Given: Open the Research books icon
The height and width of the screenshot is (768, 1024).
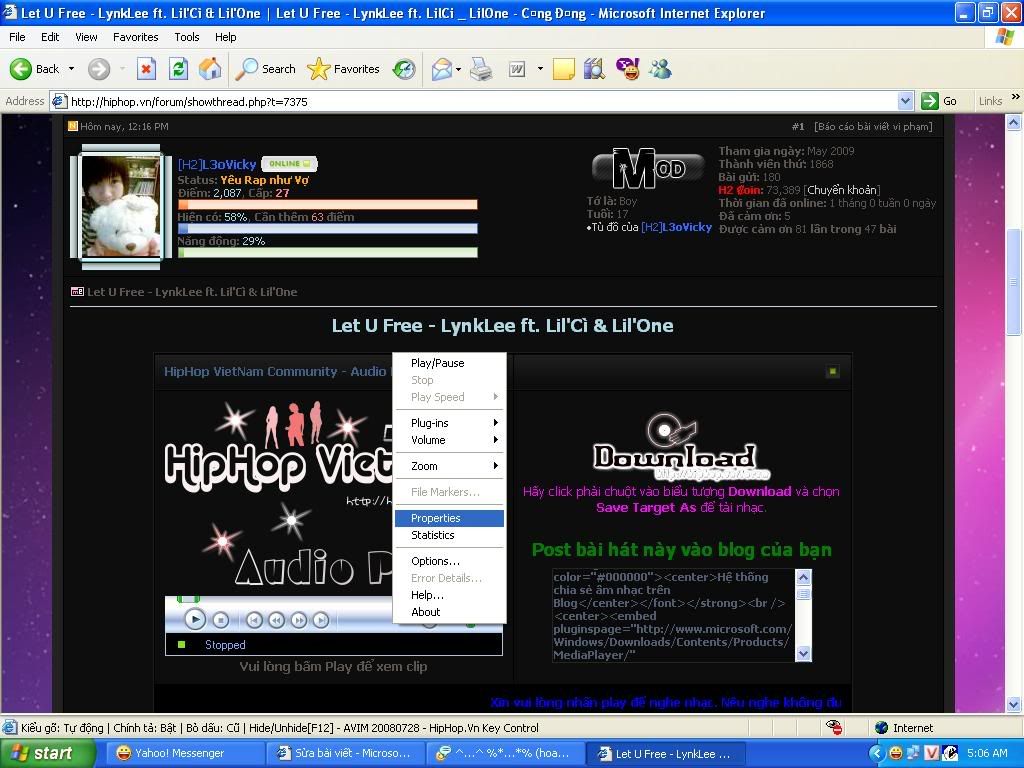Looking at the screenshot, I should [594, 69].
